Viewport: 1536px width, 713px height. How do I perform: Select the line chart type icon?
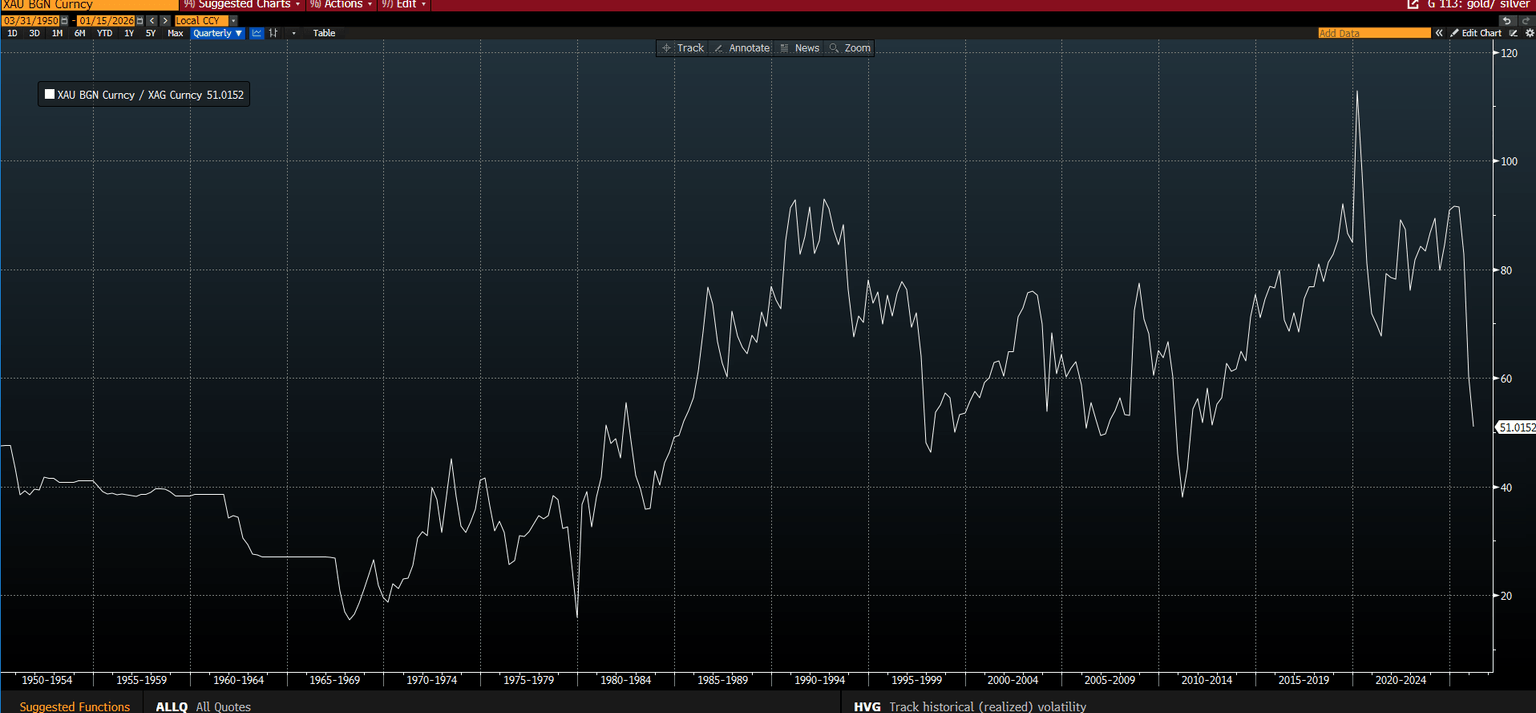[257, 33]
